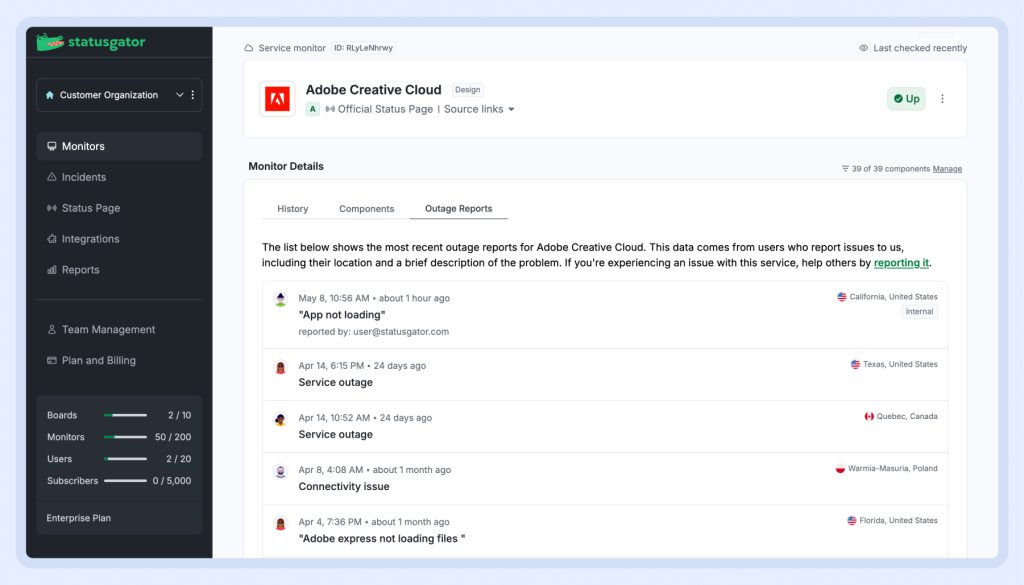The width and height of the screenshot is (1024, 585).
Task: Click the Manage components link
Action: click(x=947, y=168)
